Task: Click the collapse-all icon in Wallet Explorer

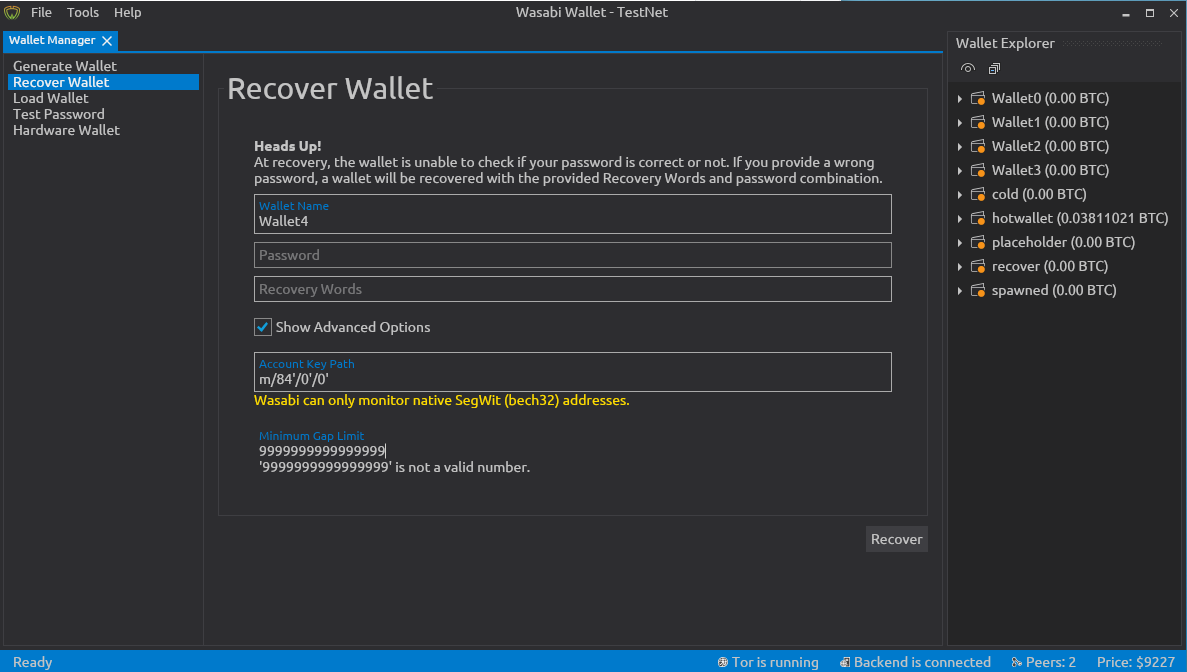Action: [994, 68]
